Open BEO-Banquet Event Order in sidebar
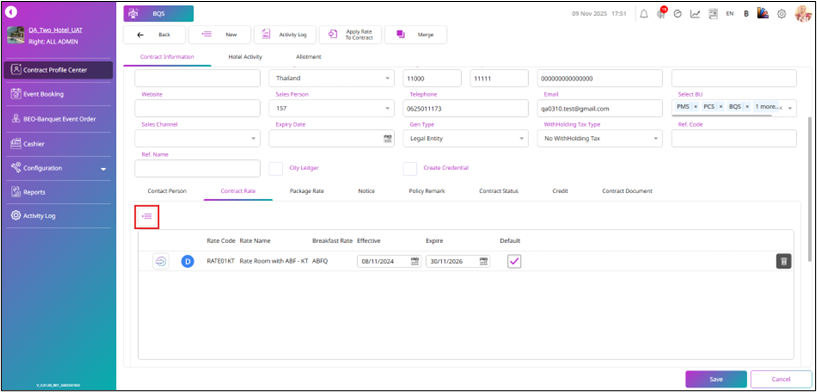Screen dimensions: 817x392 (x=58, y=119)
